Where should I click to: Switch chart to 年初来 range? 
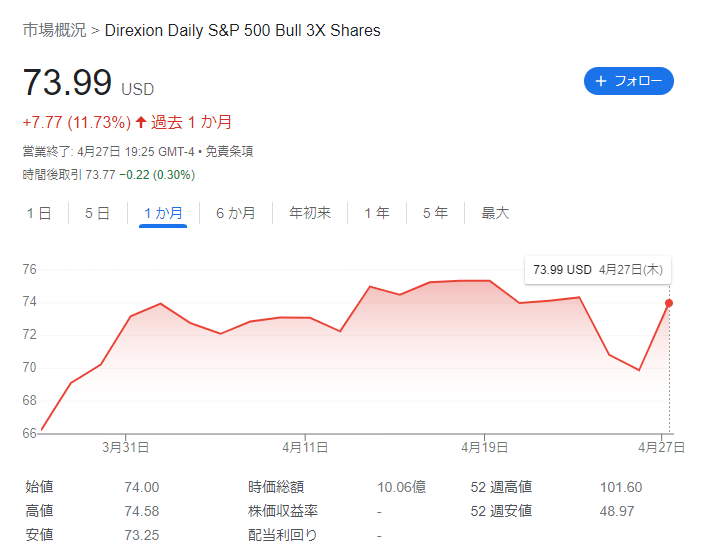(x=310, y=213)
